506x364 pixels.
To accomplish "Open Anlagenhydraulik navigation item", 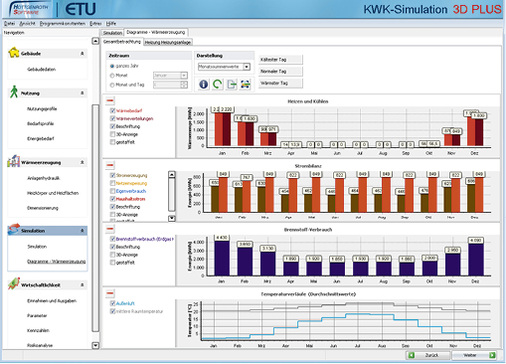I will (43, 178).
